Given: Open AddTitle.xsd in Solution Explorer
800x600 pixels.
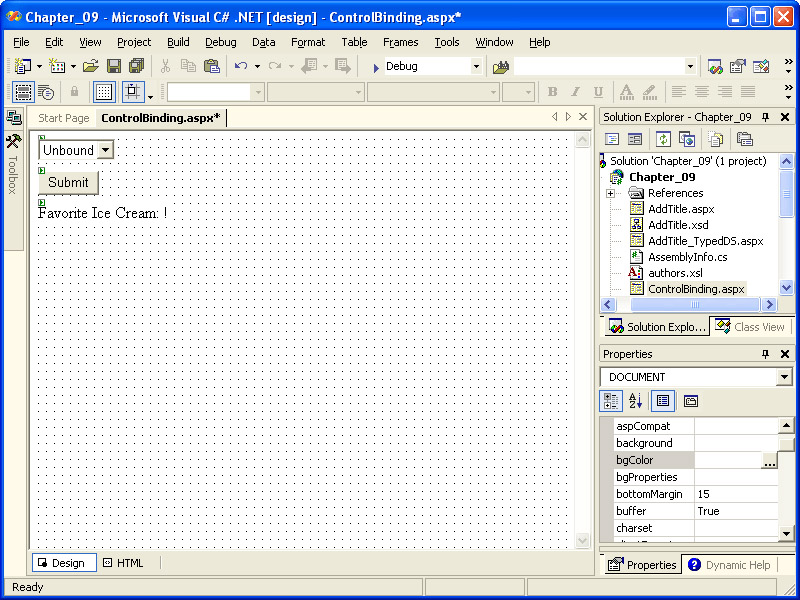Looking at the screenshot, I should tap(677, 225).
